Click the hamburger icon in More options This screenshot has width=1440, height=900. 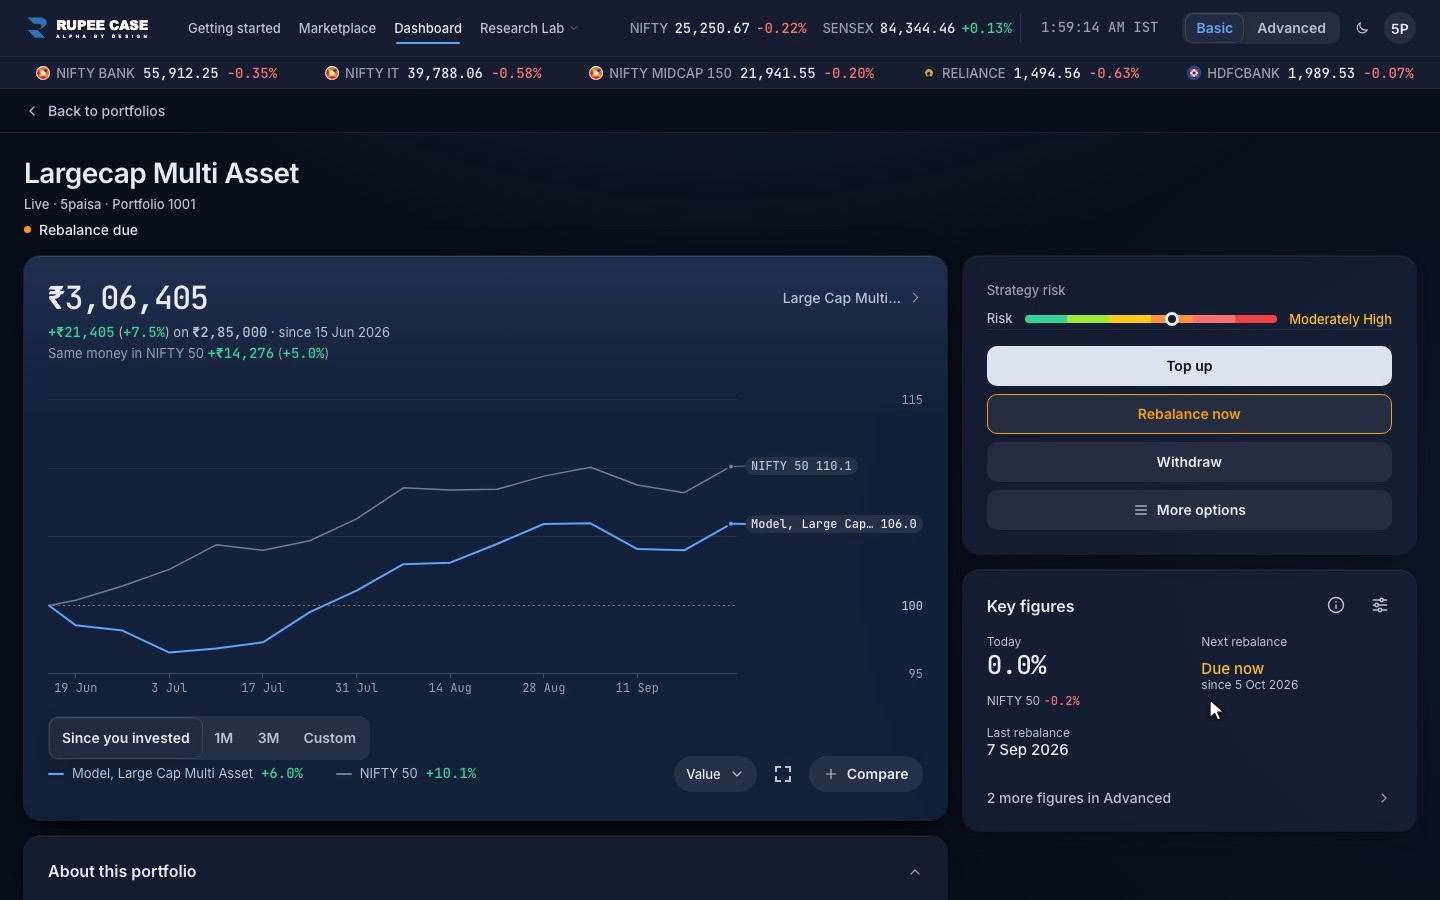1140,510
